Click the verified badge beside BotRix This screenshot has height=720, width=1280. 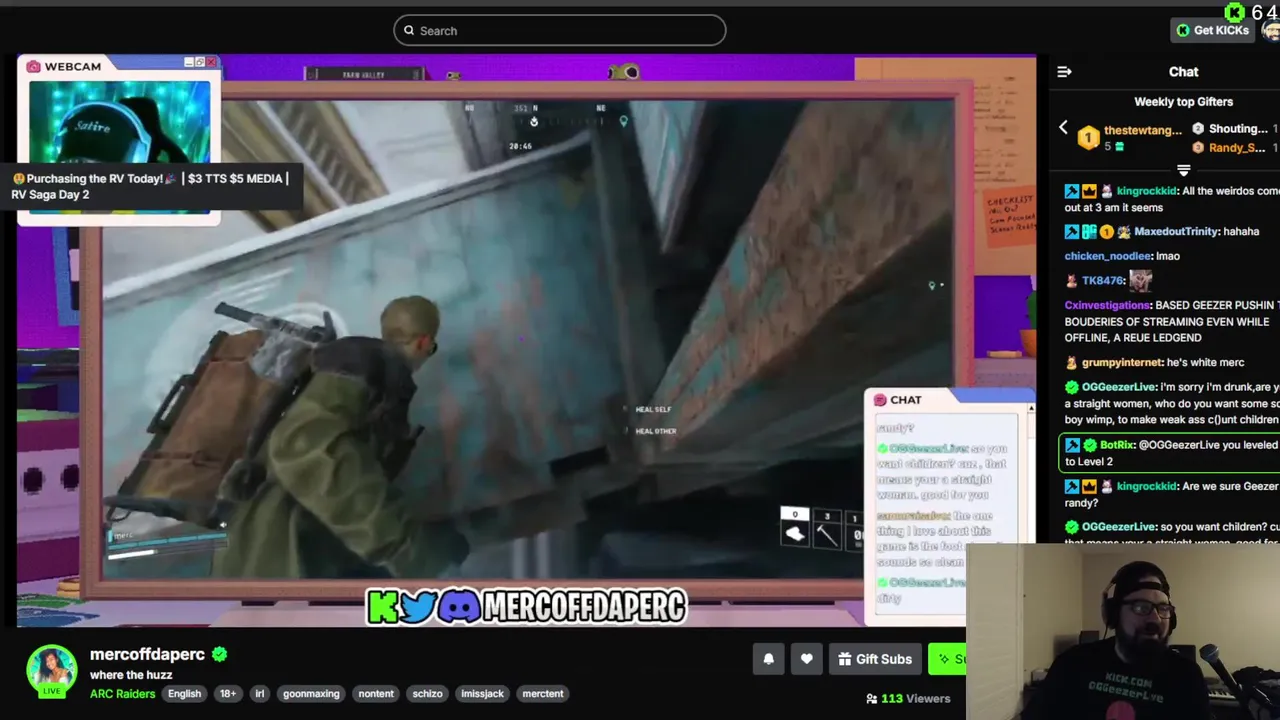pyautogui.click(x=1089, y=445)
